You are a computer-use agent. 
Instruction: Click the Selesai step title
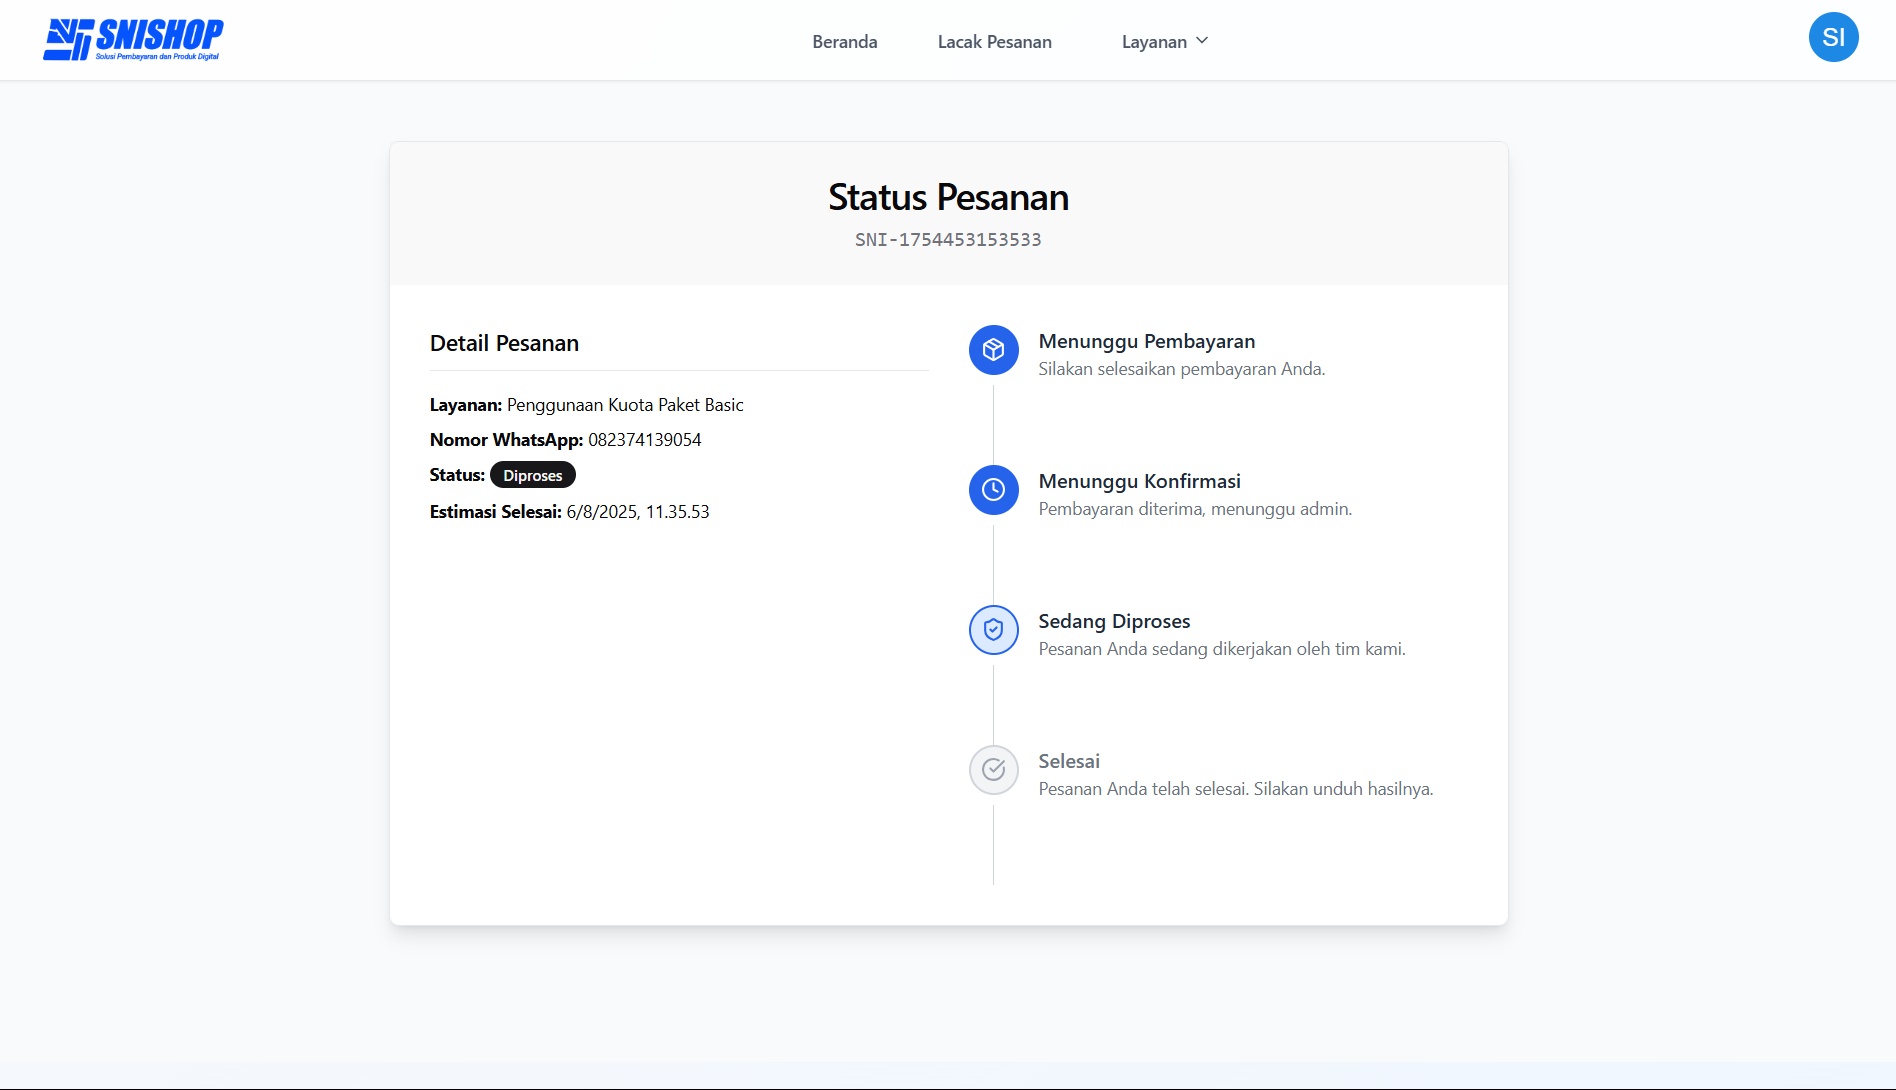pyautogui.click(x=1068, y=761)
